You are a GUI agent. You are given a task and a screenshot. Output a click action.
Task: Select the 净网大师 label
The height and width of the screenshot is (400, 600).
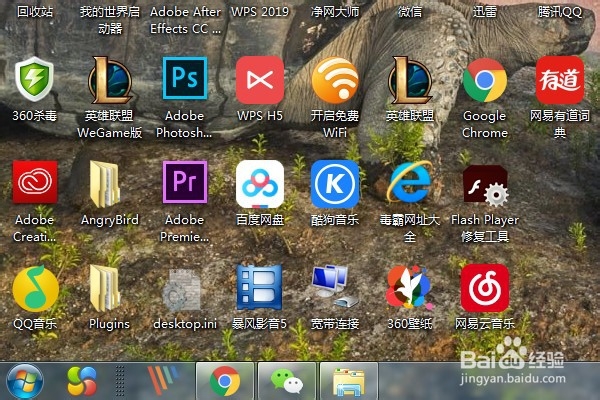tap(335, 11)
